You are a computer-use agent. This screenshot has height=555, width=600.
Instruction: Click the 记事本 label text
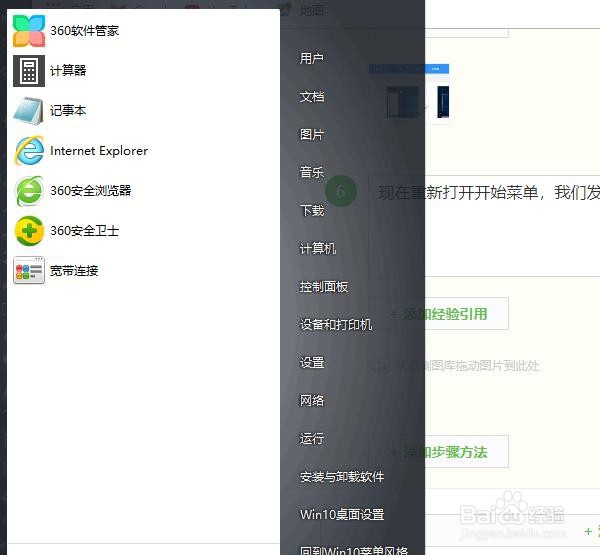point(68,111)
